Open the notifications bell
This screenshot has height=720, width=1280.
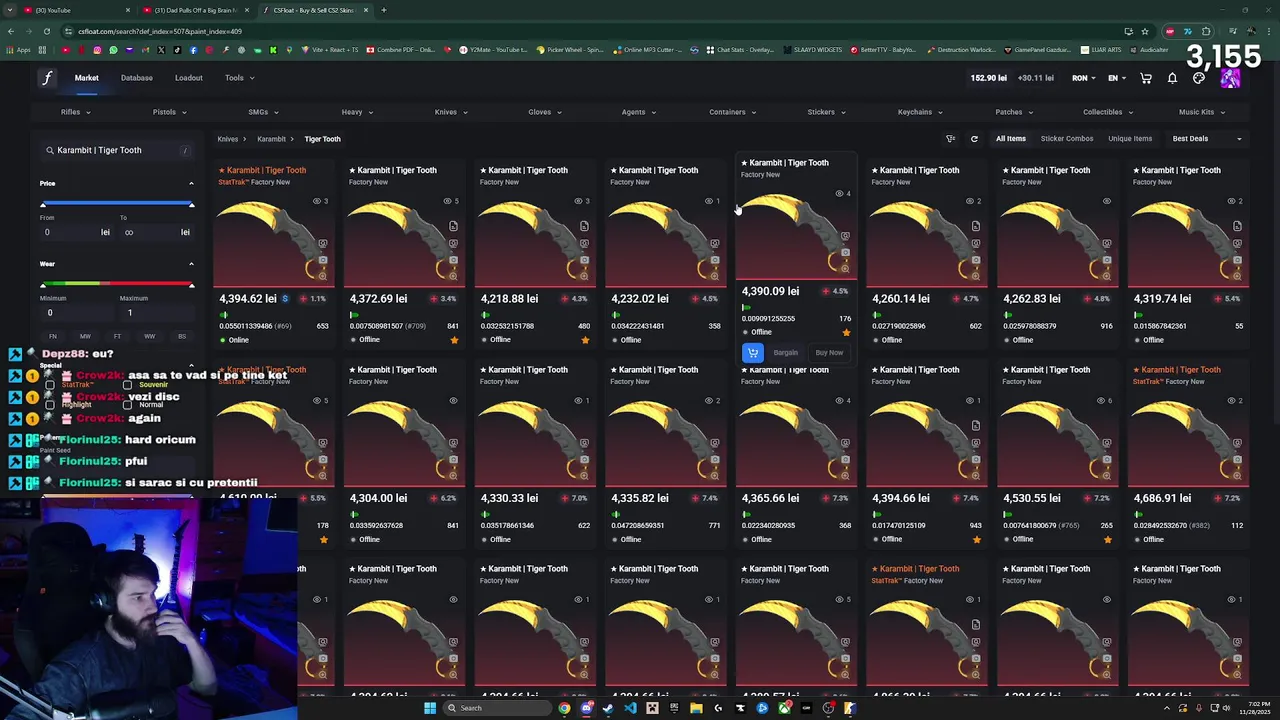pyautogui.click(x=1172, y=78)
